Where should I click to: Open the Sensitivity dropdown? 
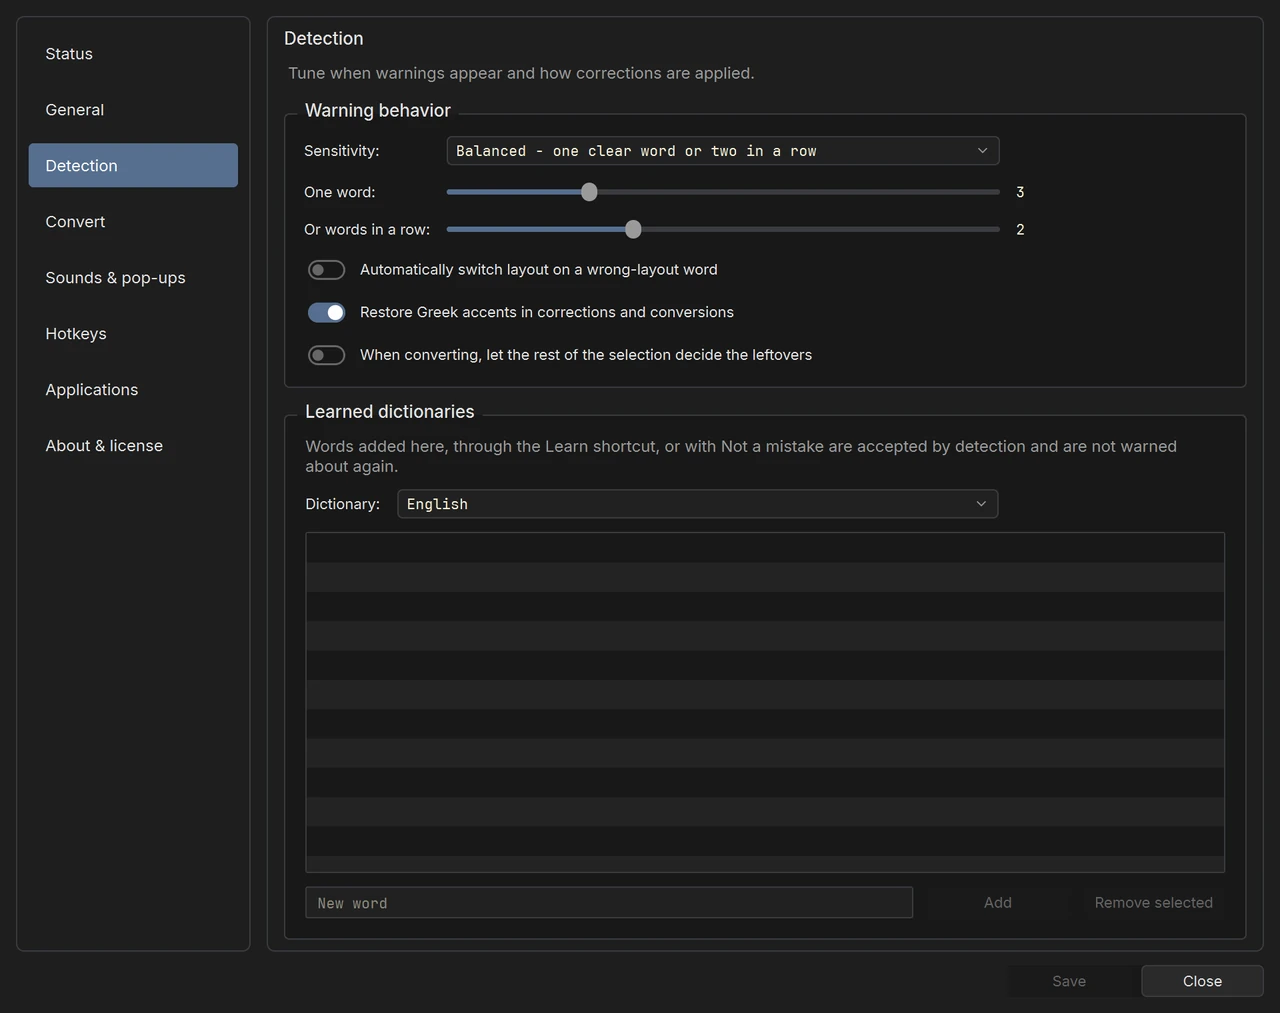[723, 151]
